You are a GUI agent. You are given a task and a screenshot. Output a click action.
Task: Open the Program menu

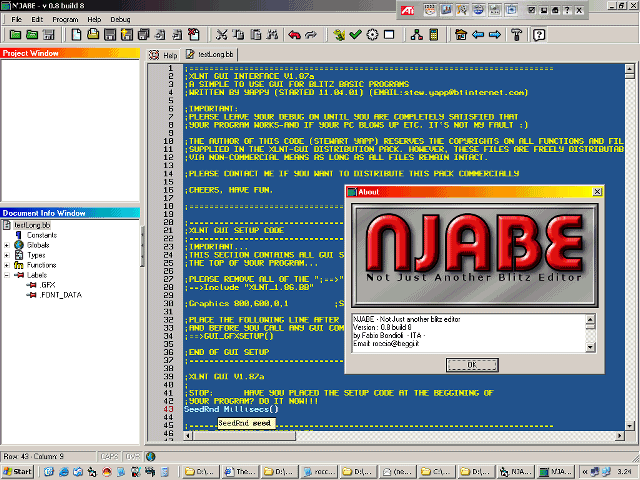tap(65, 19)
